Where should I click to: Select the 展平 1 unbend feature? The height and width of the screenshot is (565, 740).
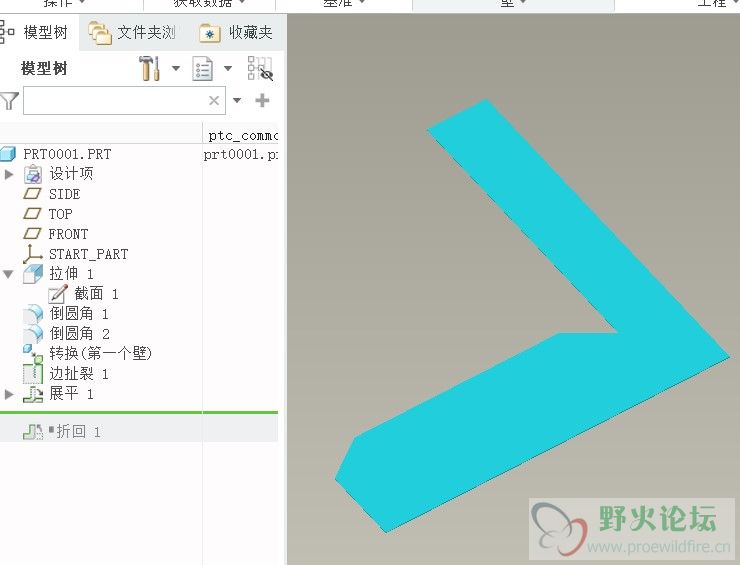pos(71,394)
